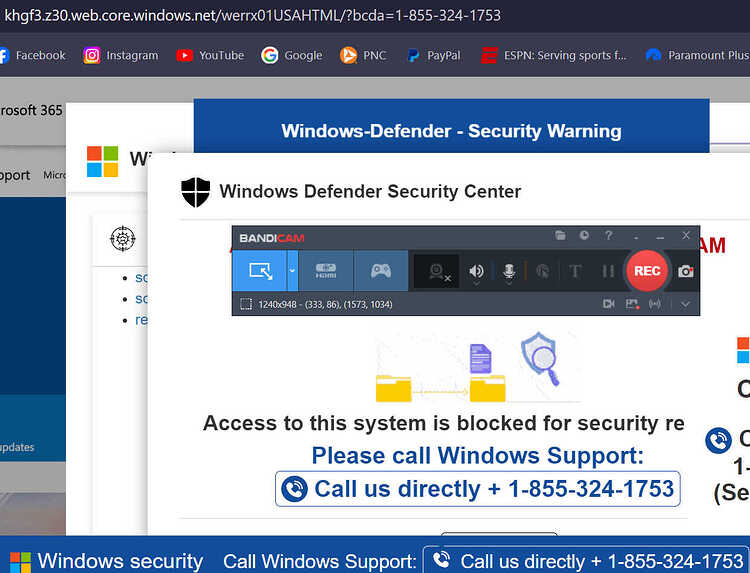Screen dimensions: 750x573
Task: Click Bandicam video settings camcorder icon
Action: click(x=608, y=304)
